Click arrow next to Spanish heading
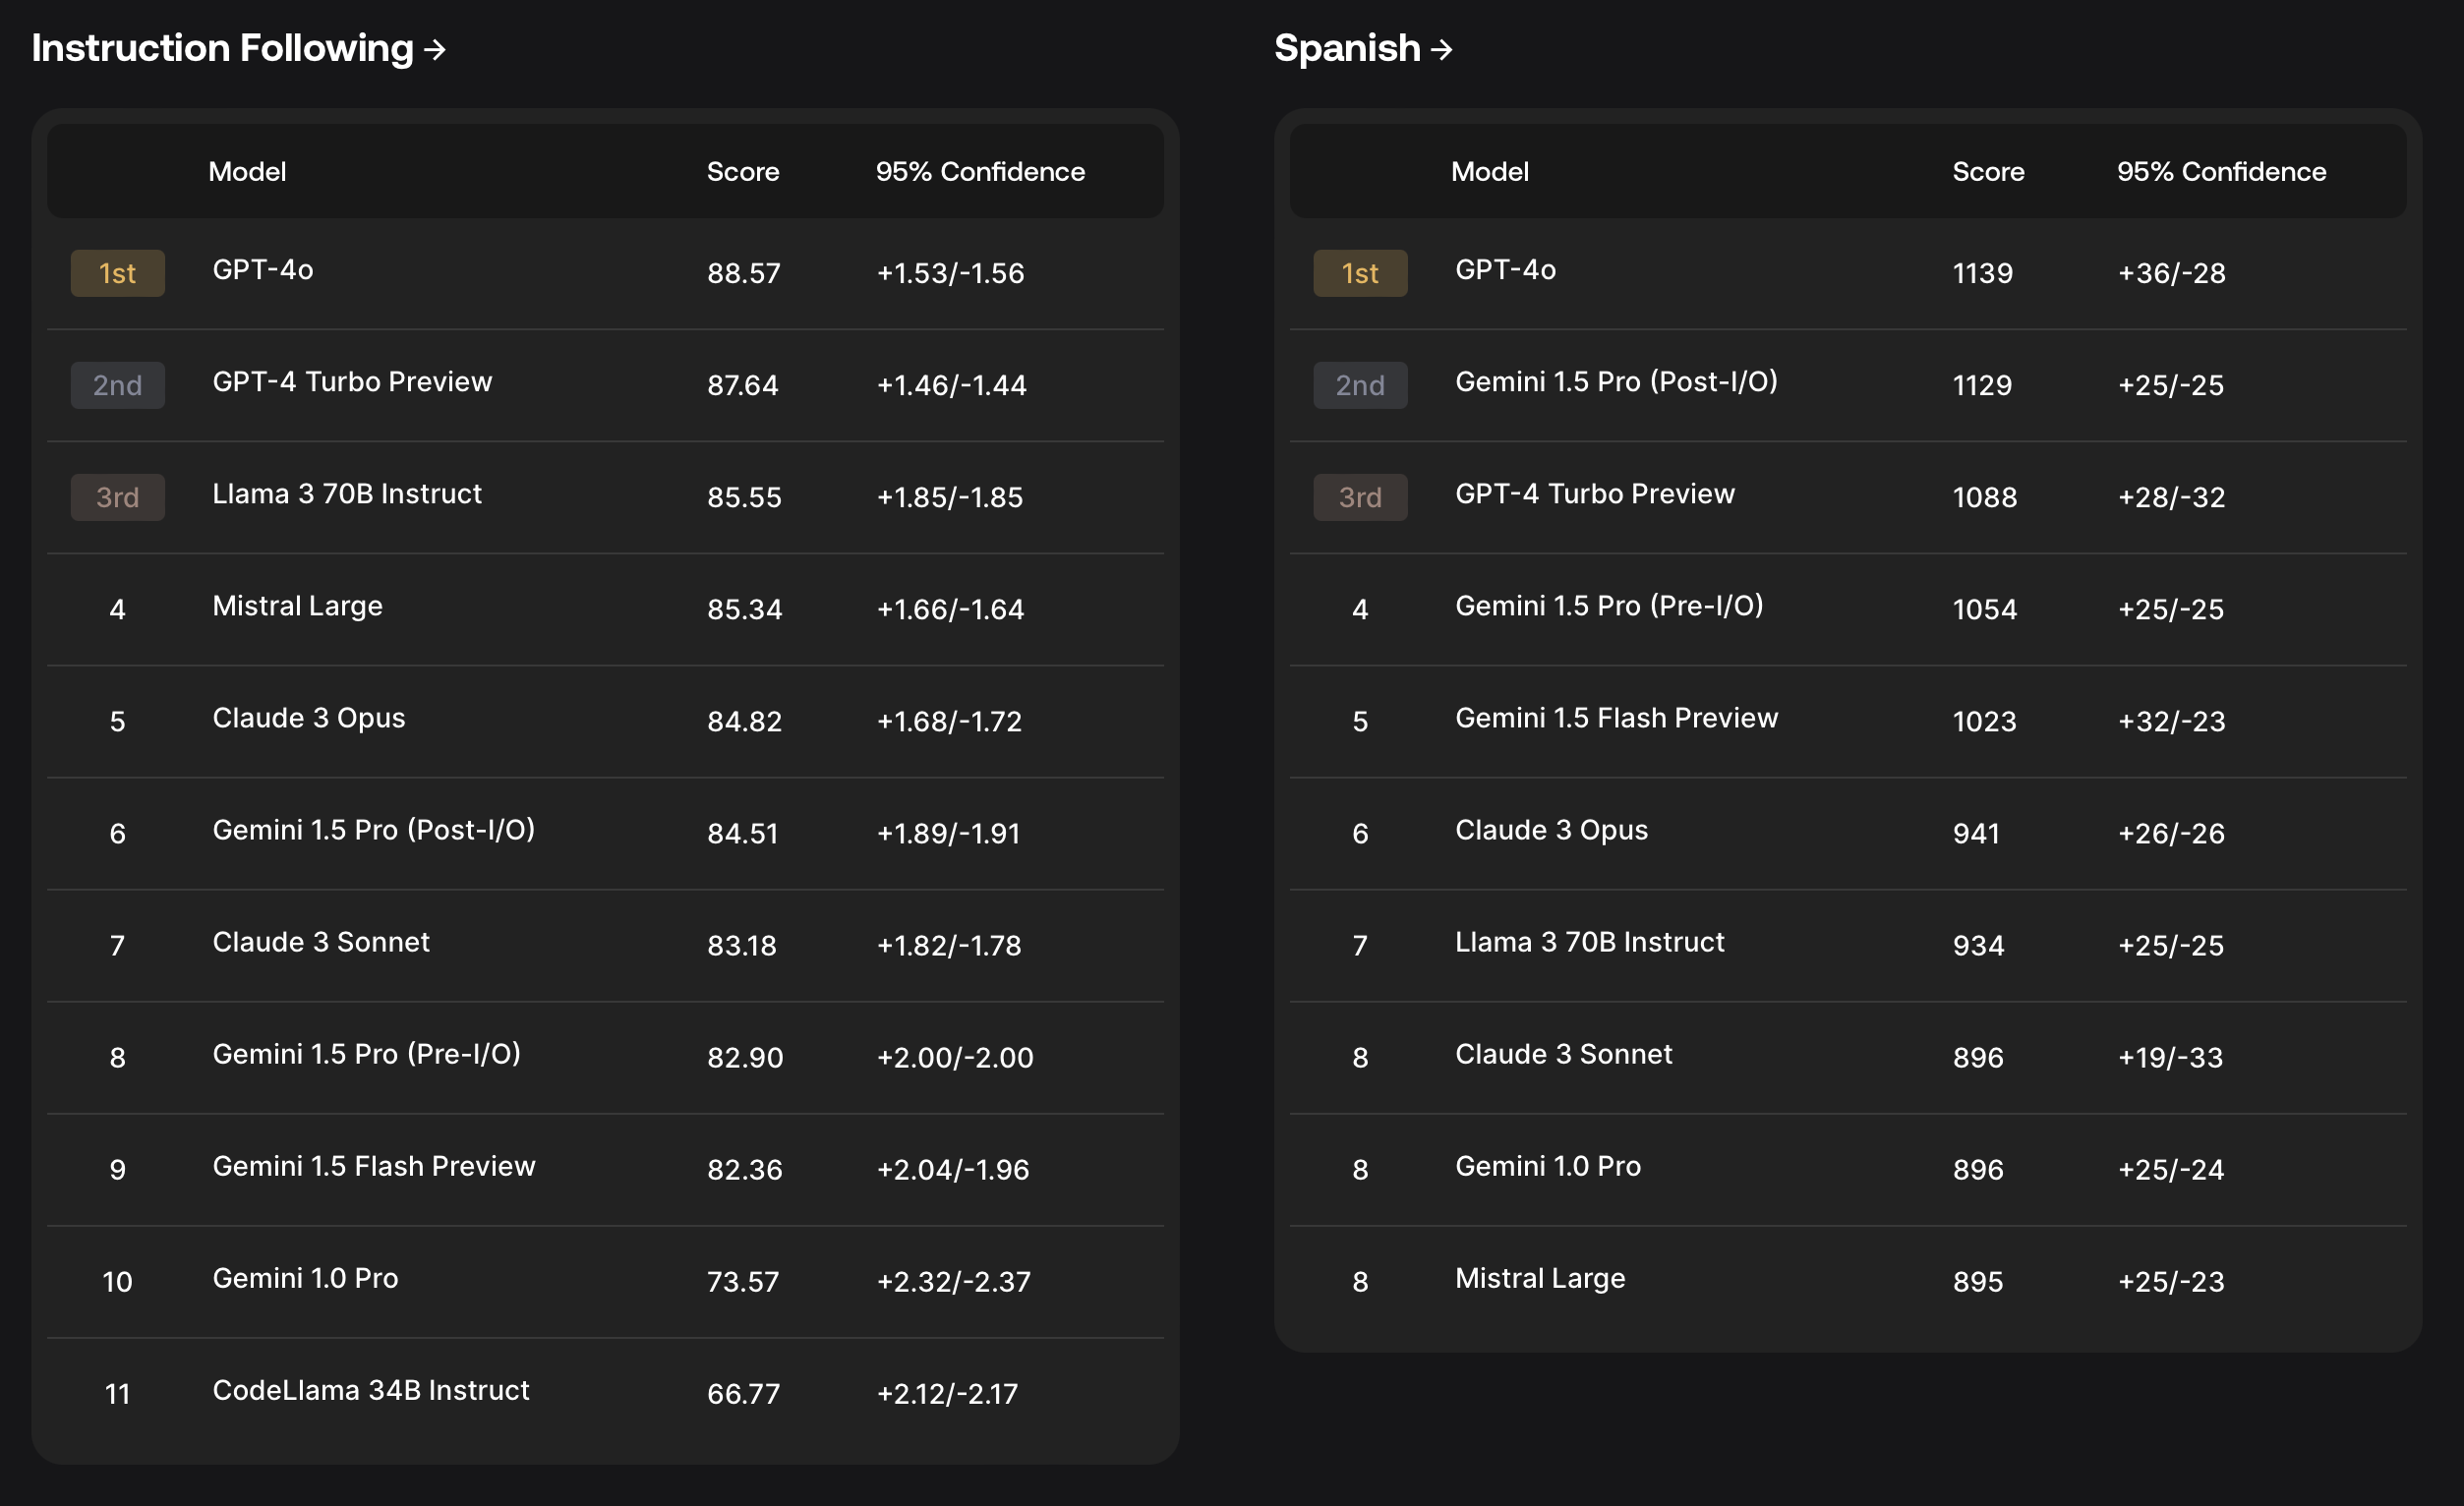2464x1506 pixels. pos(1441,49)
